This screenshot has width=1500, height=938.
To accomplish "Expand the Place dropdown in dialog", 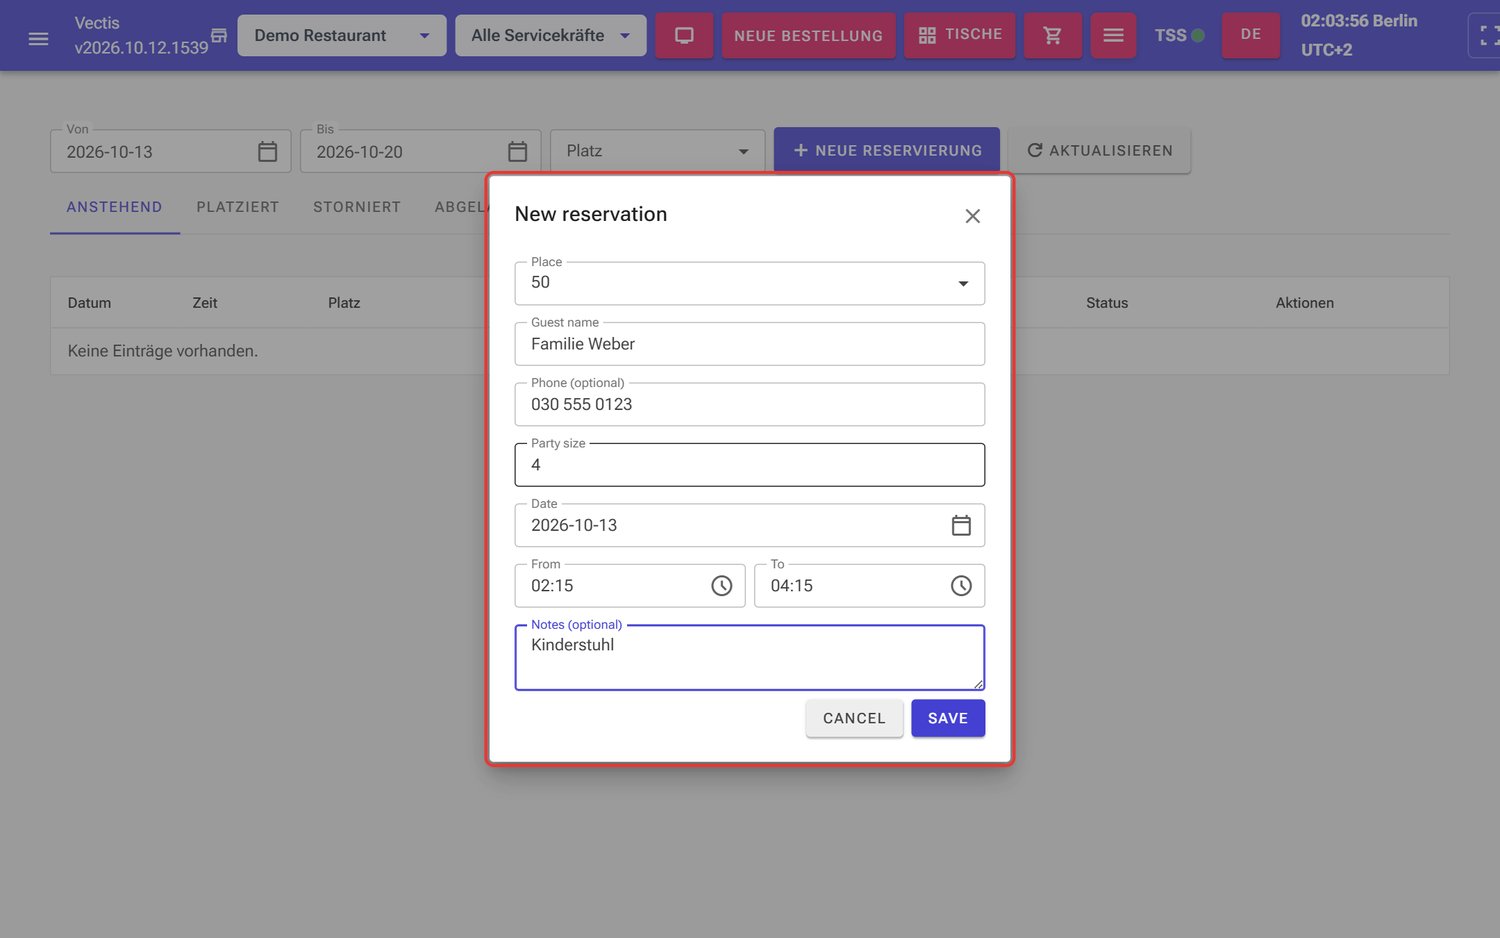I will (750, 283).
